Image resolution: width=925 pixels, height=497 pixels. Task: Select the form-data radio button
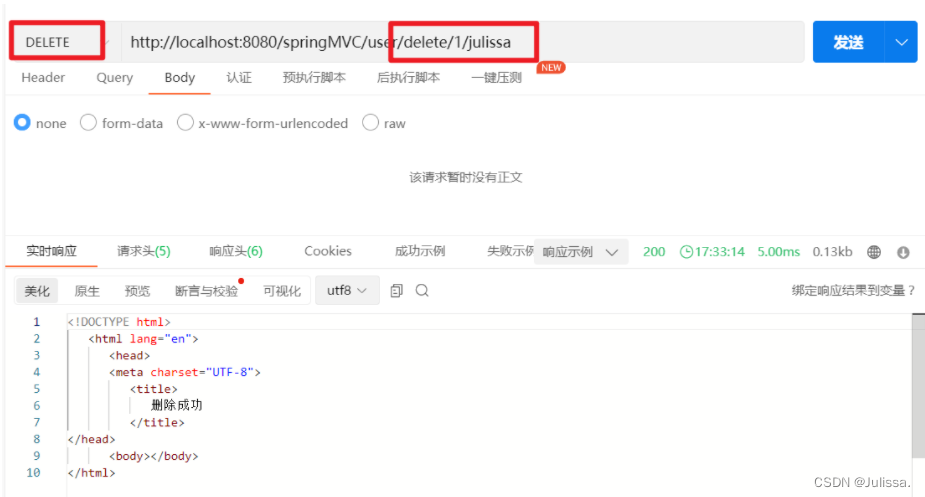(x=88, y=123)
